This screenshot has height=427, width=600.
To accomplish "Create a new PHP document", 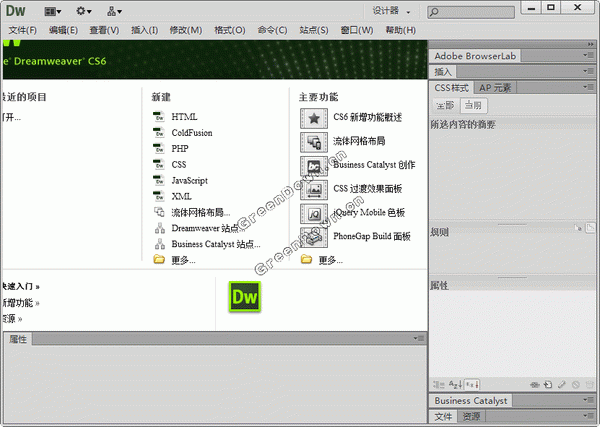I will click(x=179, y=148).
